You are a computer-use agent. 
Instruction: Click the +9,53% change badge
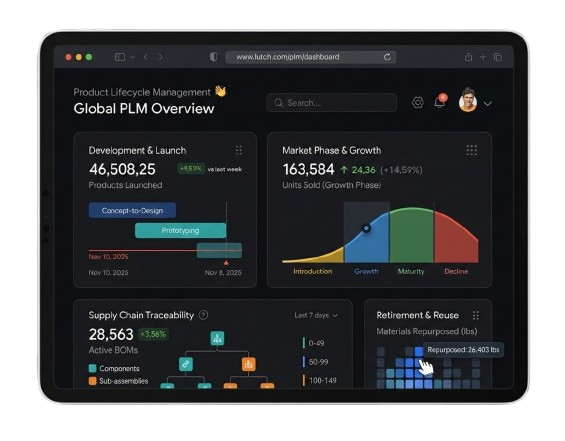tap(191, 169)
